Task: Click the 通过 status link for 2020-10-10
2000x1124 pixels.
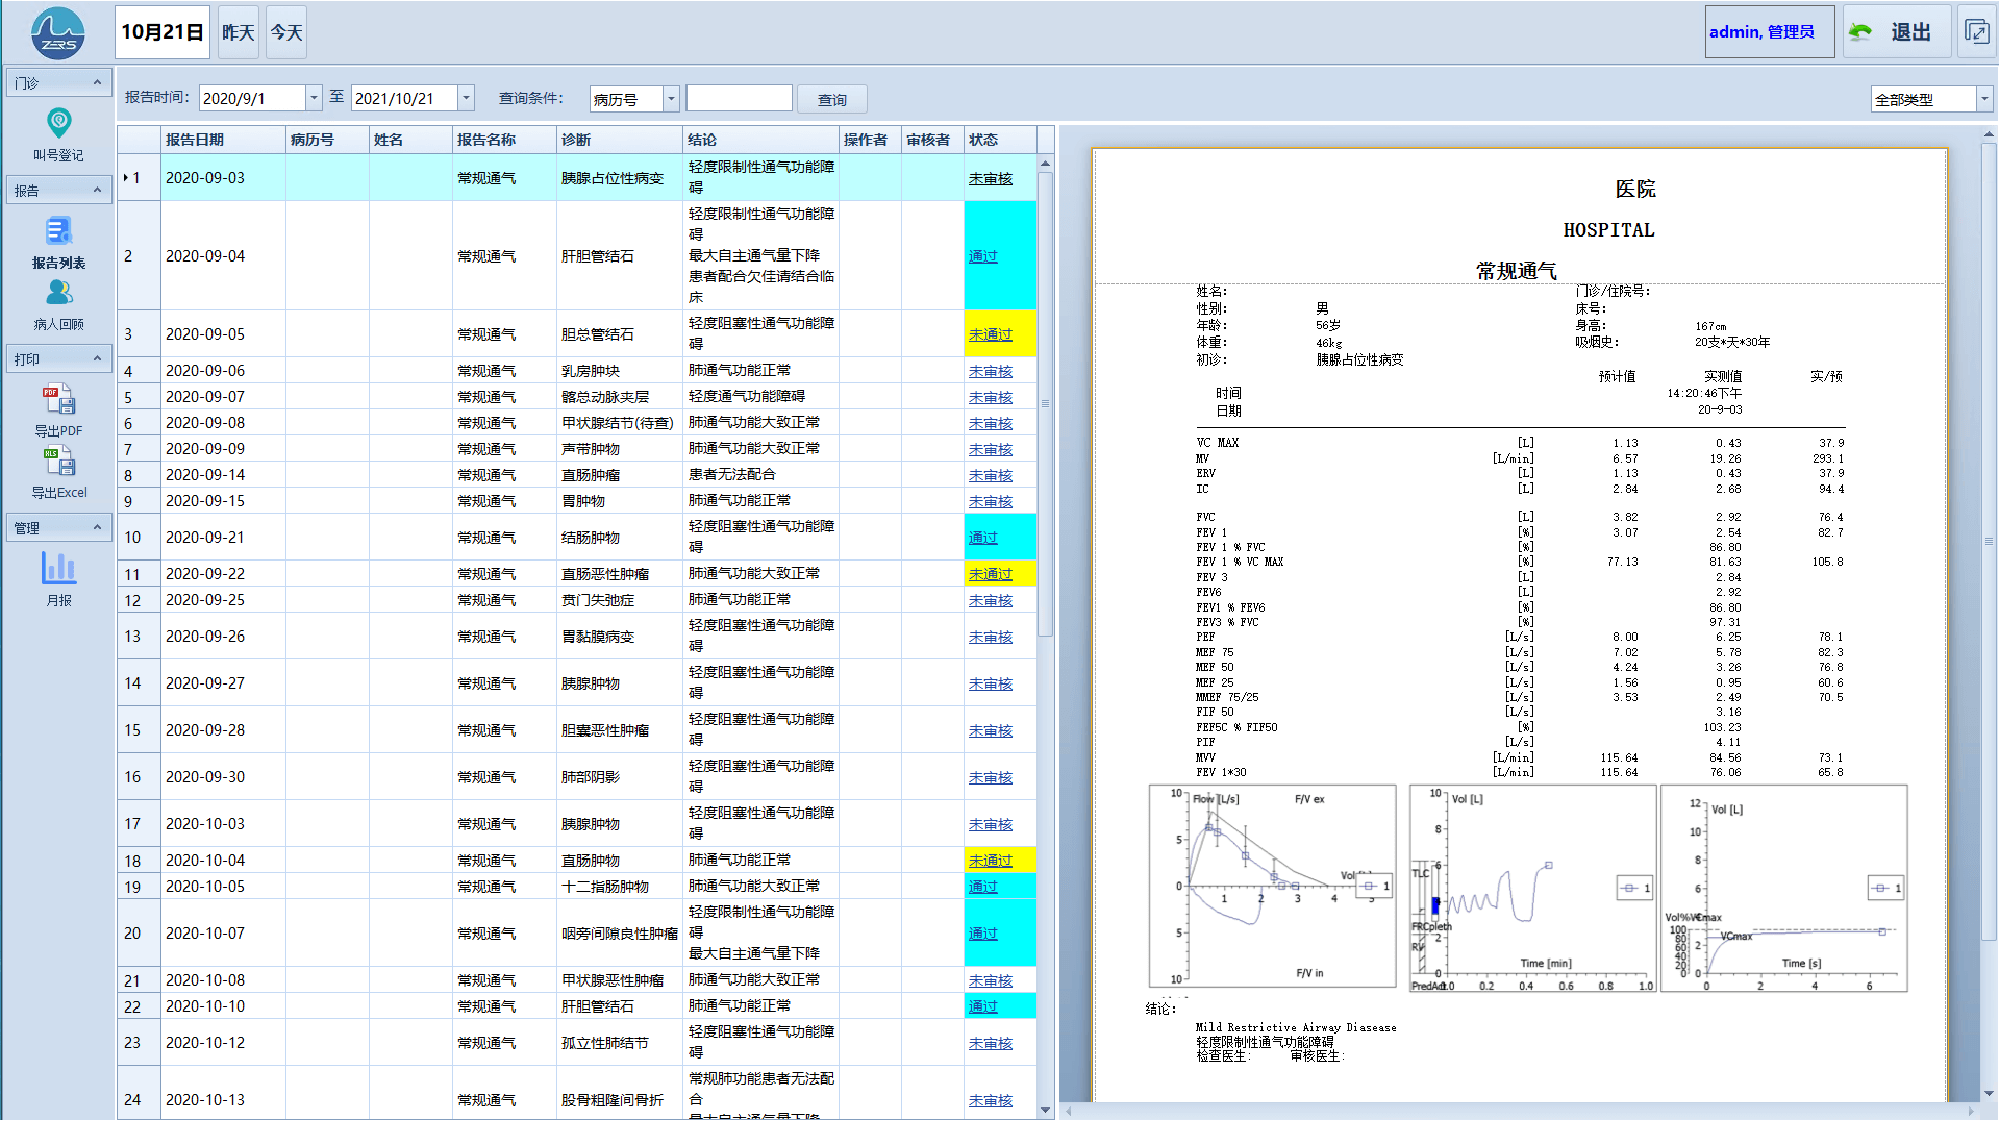Action: tap(983, 1006)
